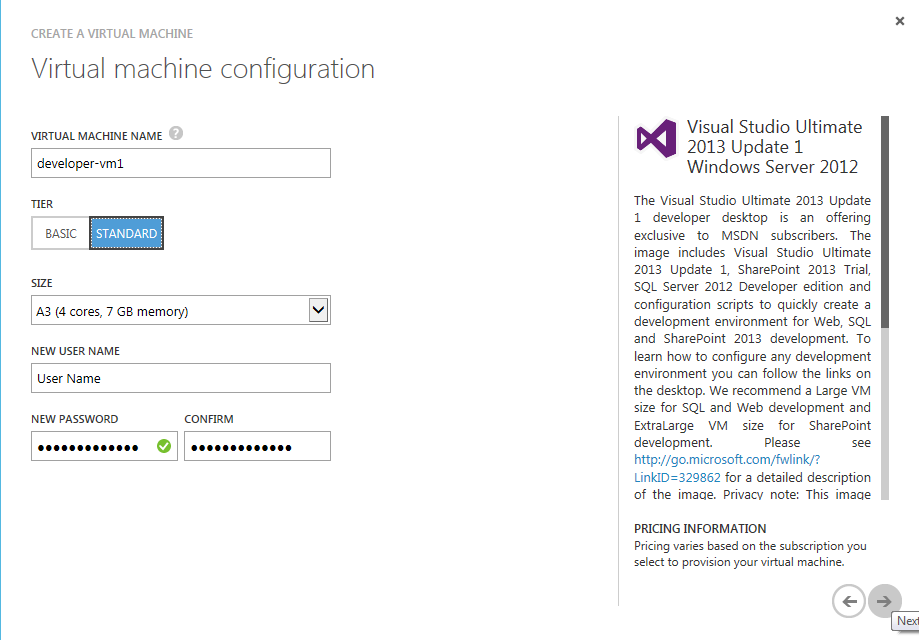Image resolution: width=919 pixels, height=640 pixels.
Task: Select the STANDARD tier
Action: [127, 233]
